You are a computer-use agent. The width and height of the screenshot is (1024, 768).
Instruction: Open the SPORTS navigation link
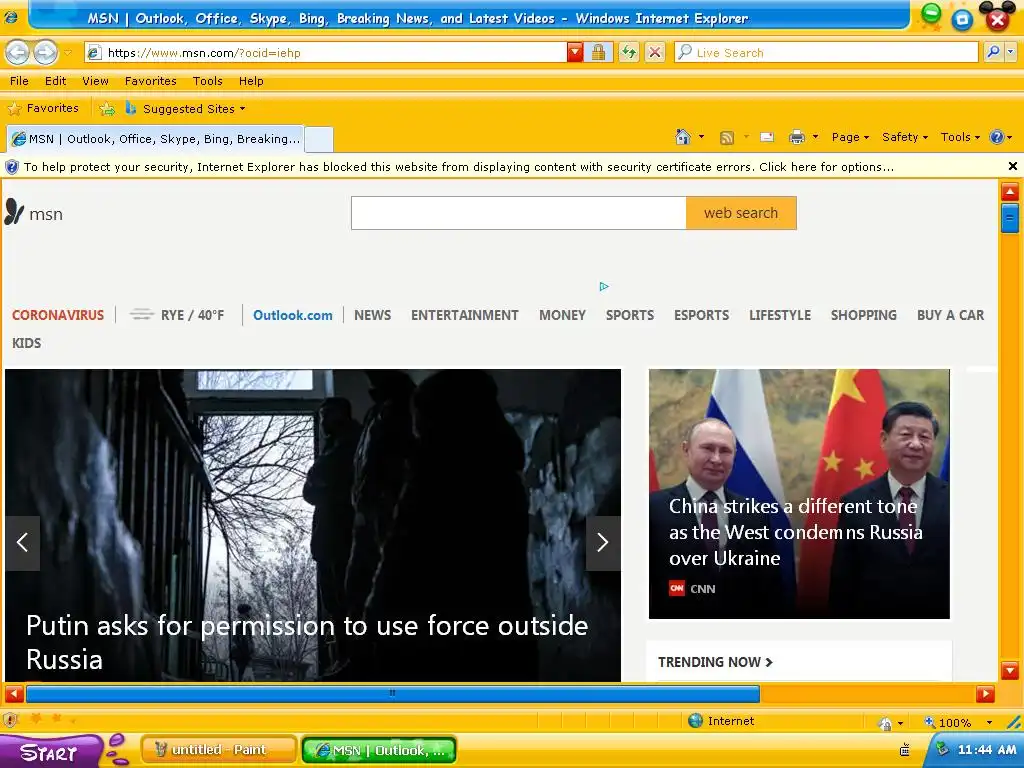pyautogui.click(x=630, y=315)
